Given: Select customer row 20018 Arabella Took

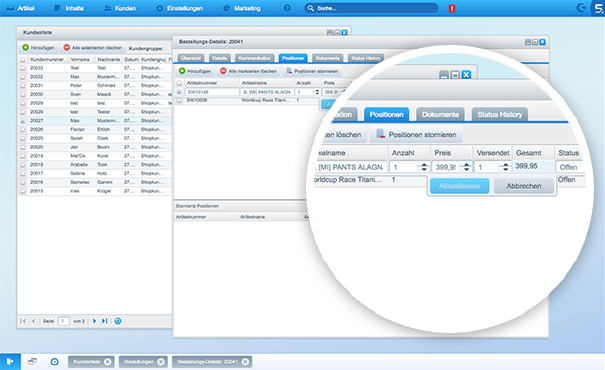Looking at the screenshot, I should coord(95,165).
